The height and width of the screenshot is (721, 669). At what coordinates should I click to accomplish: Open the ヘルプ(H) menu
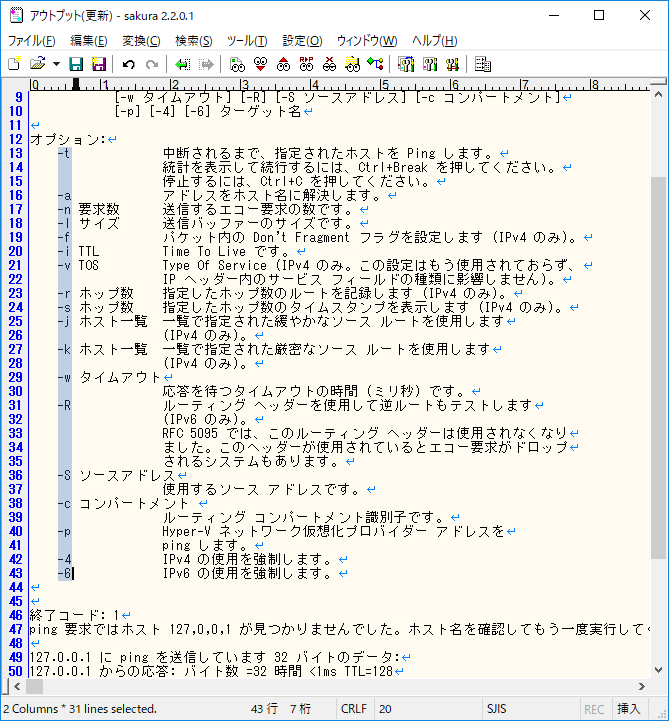(x=435, y=41)
